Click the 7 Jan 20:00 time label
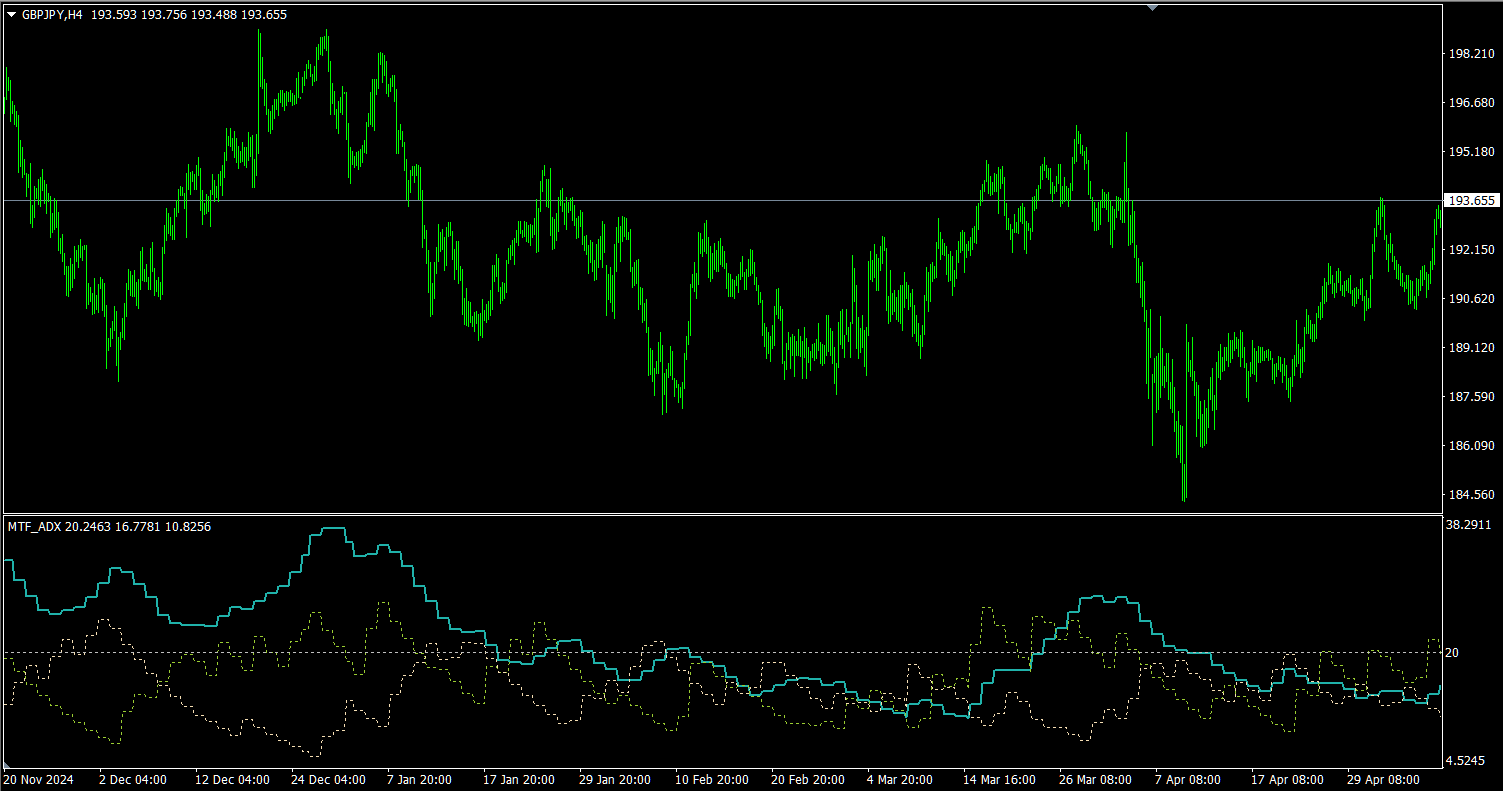Screen dimensions: 1503x791 pyautogui.click(x=421, y=779)
